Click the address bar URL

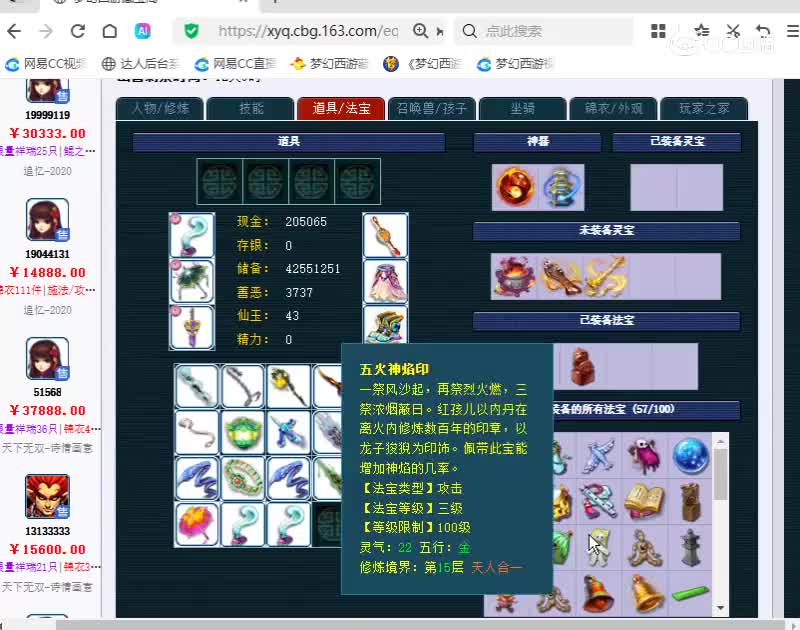click(308, 31)
